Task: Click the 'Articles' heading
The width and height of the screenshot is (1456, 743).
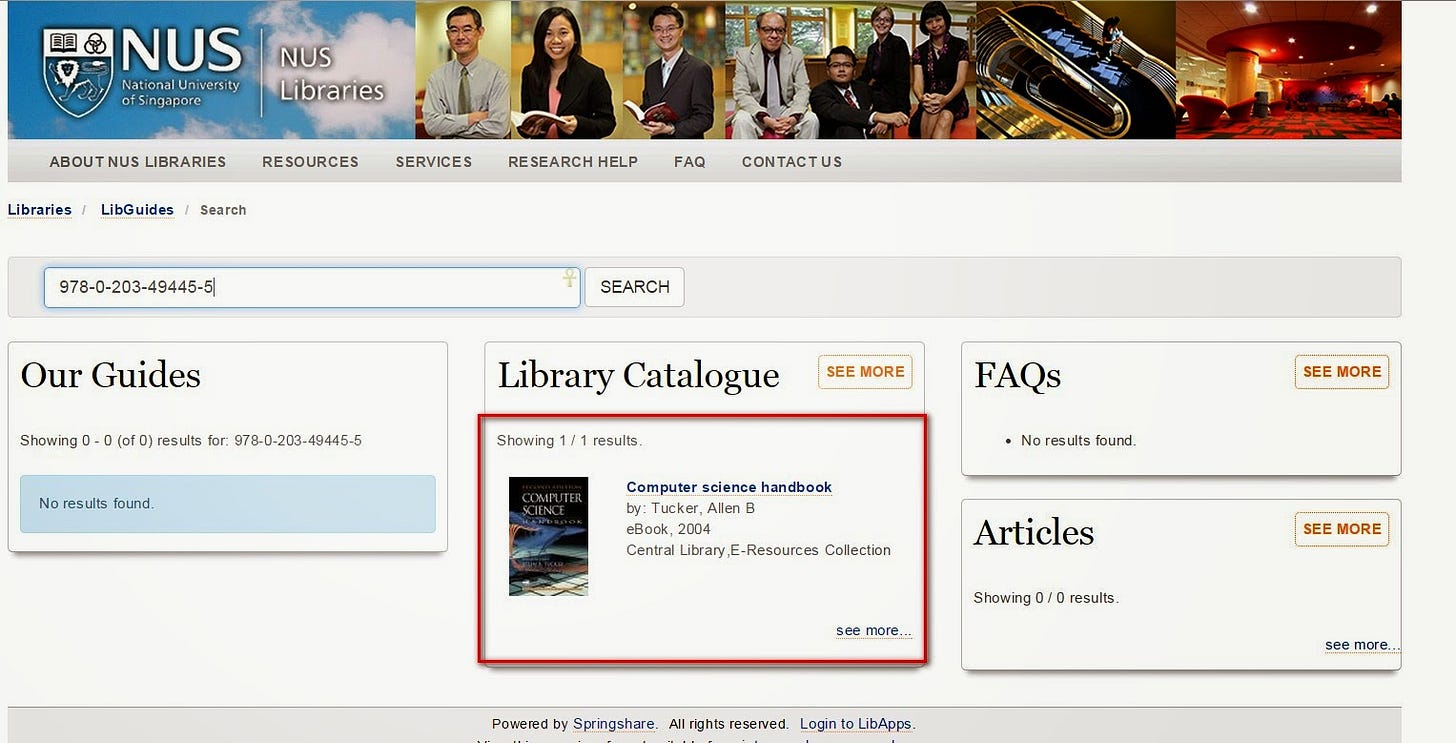Action: click(1034, 532)
